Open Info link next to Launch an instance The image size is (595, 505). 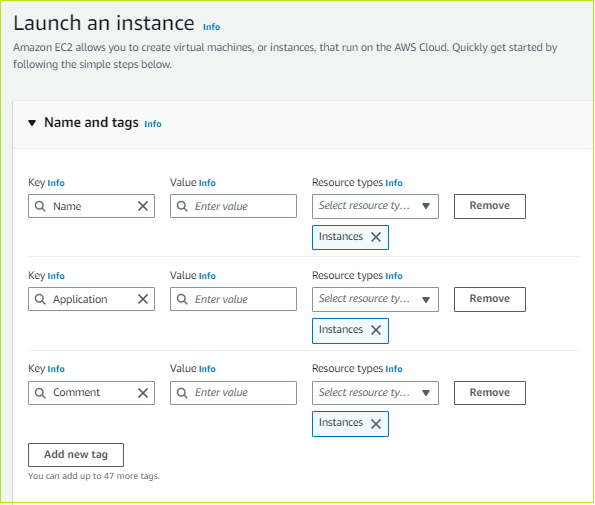(211, 27)
